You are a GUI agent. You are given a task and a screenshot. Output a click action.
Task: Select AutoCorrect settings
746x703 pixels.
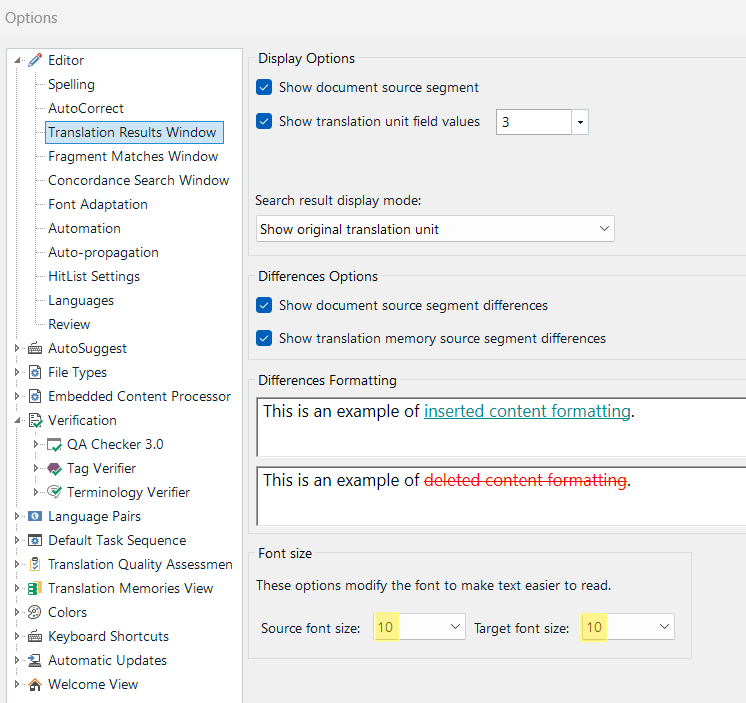click(86, 108)
